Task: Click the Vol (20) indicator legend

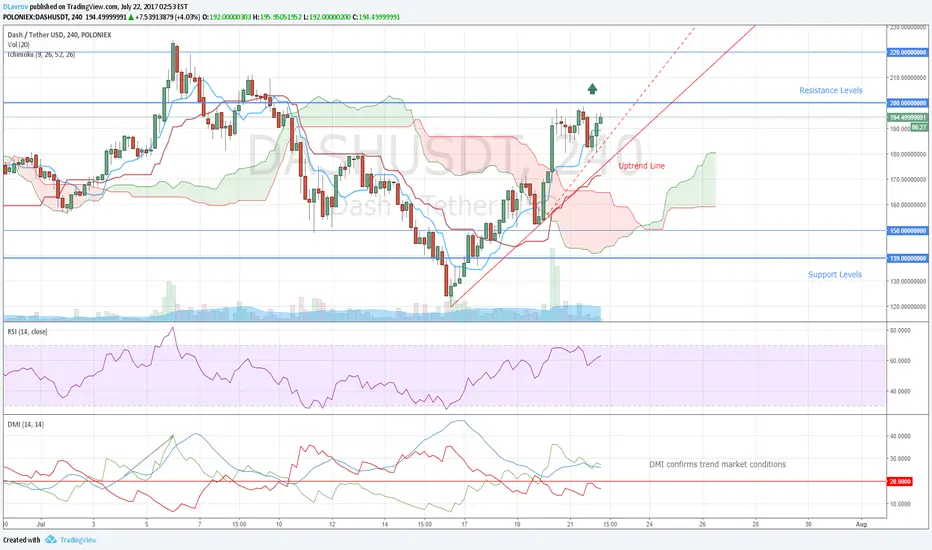Action: 19,45
